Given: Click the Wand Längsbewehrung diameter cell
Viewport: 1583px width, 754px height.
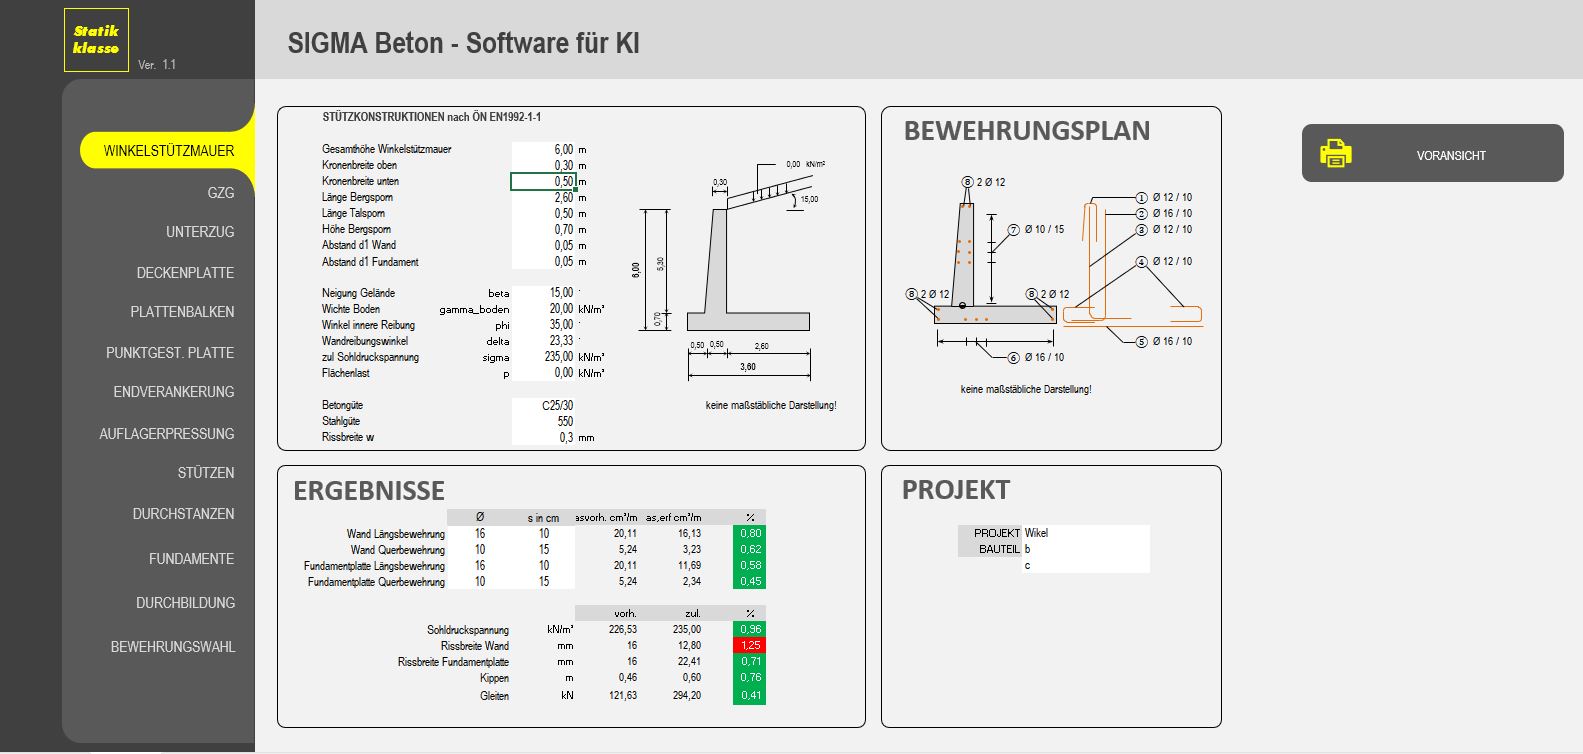Looking at the screenshot, I should pyautogui.click(x=480, y=533).
